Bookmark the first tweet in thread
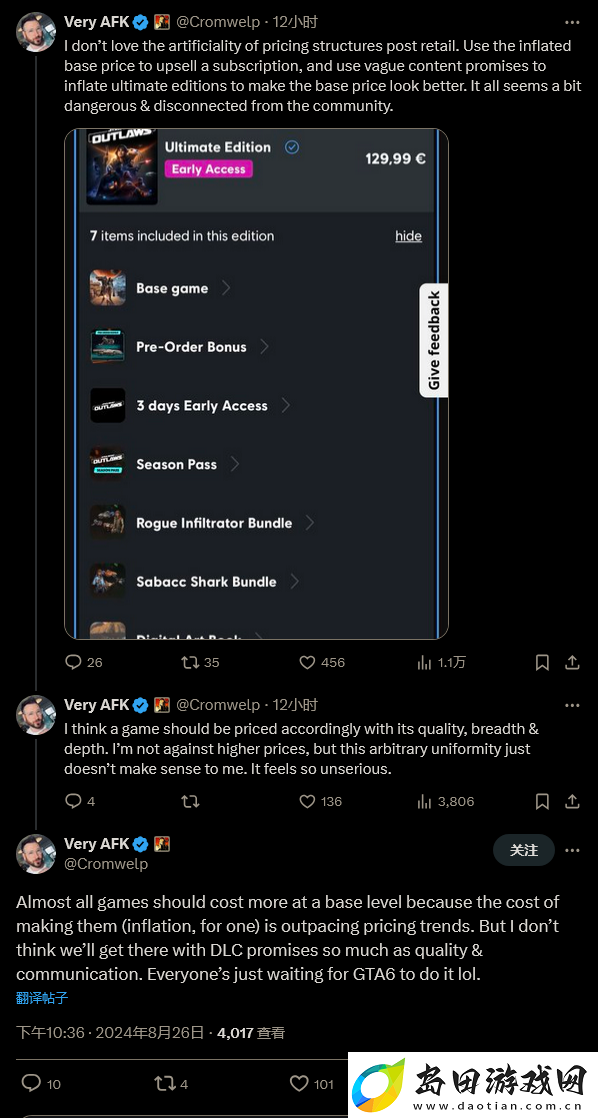 542,662
